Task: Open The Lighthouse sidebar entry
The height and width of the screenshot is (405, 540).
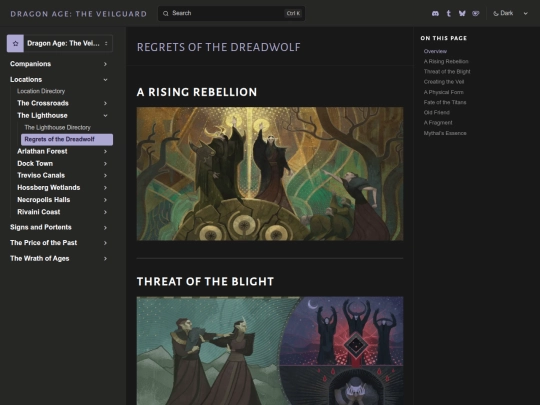Action: (42, 115)
